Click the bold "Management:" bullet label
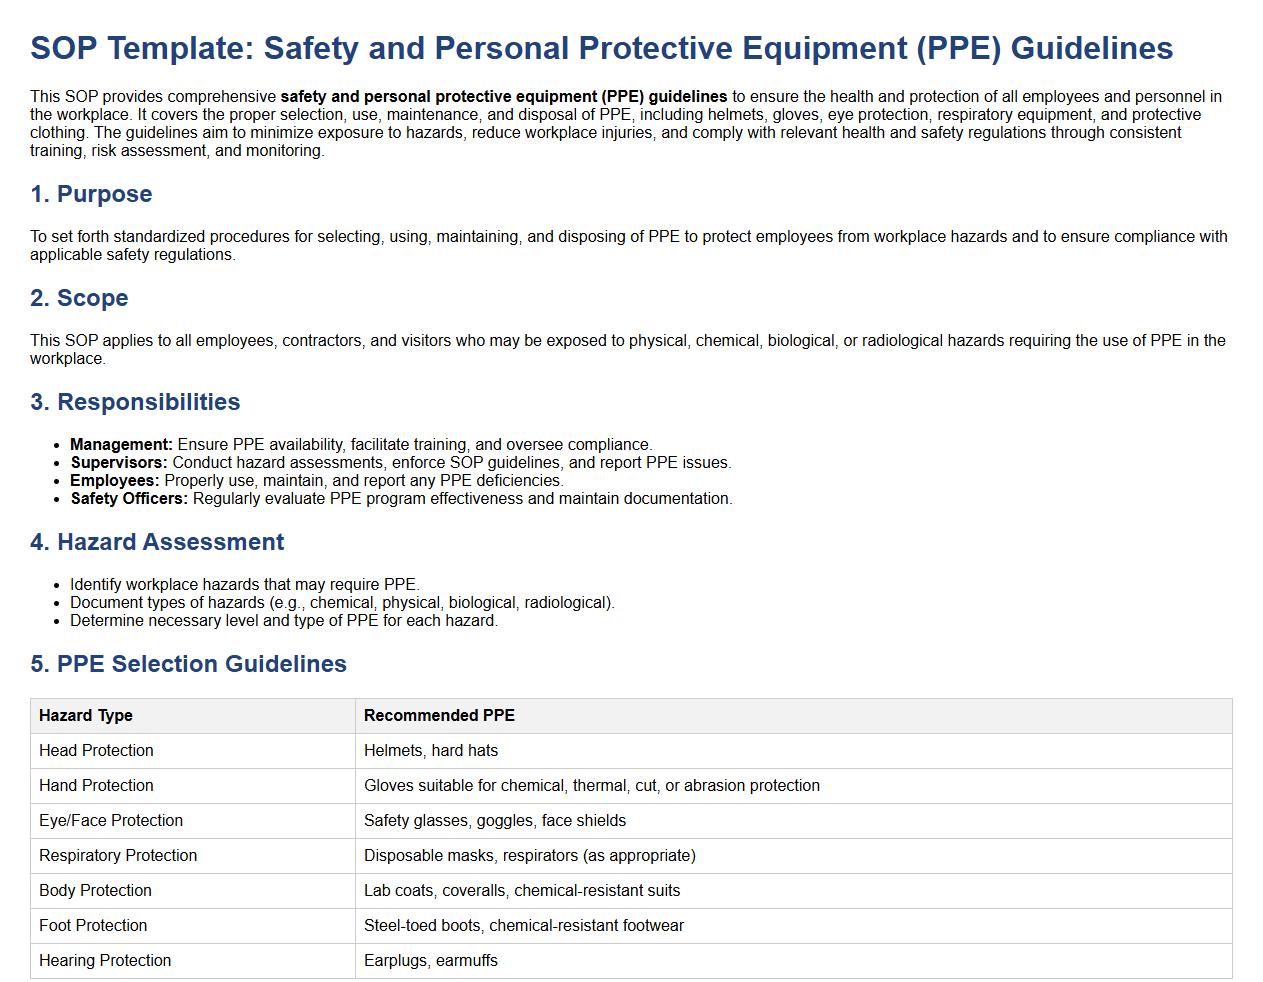Viewport: 1263px width, 982px height. tap(121, 445)
